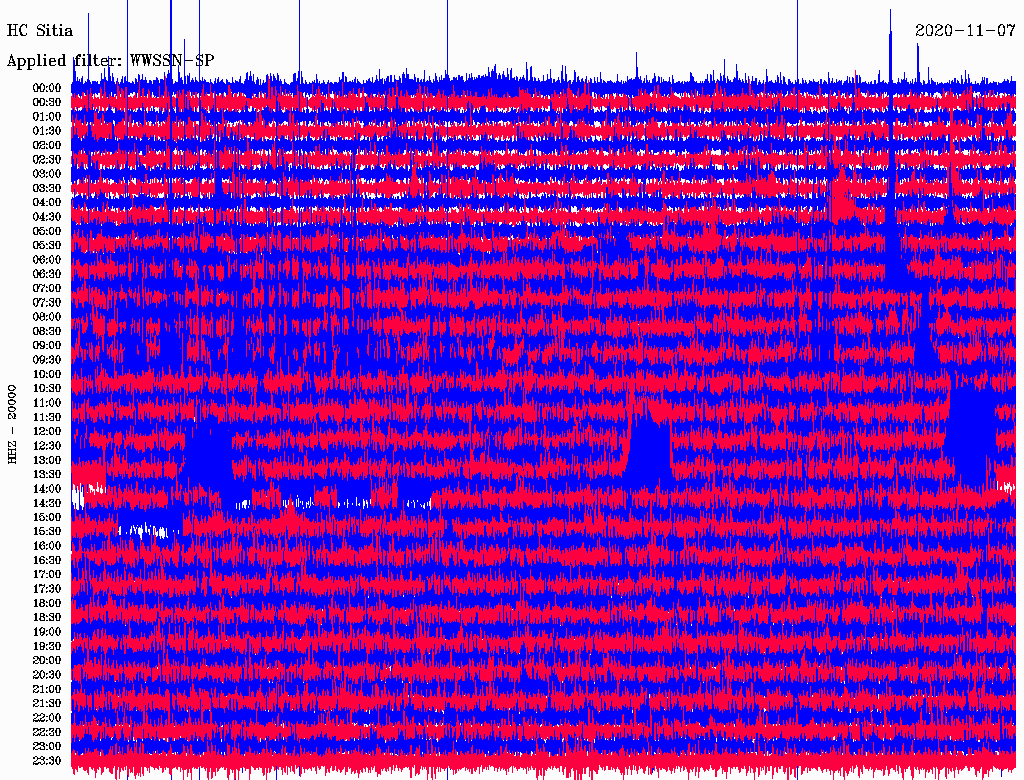The width and height of the screenshot is (1024, 780).
Task: Select the 17:30 time label
Action: 47,589
